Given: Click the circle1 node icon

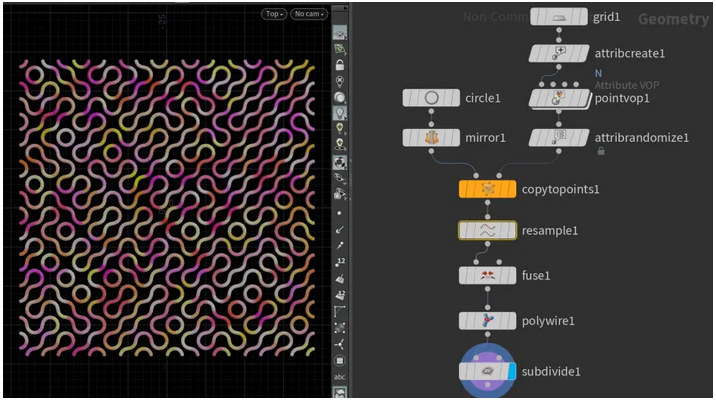Looking at the screenshot, I should pos(431,98).
